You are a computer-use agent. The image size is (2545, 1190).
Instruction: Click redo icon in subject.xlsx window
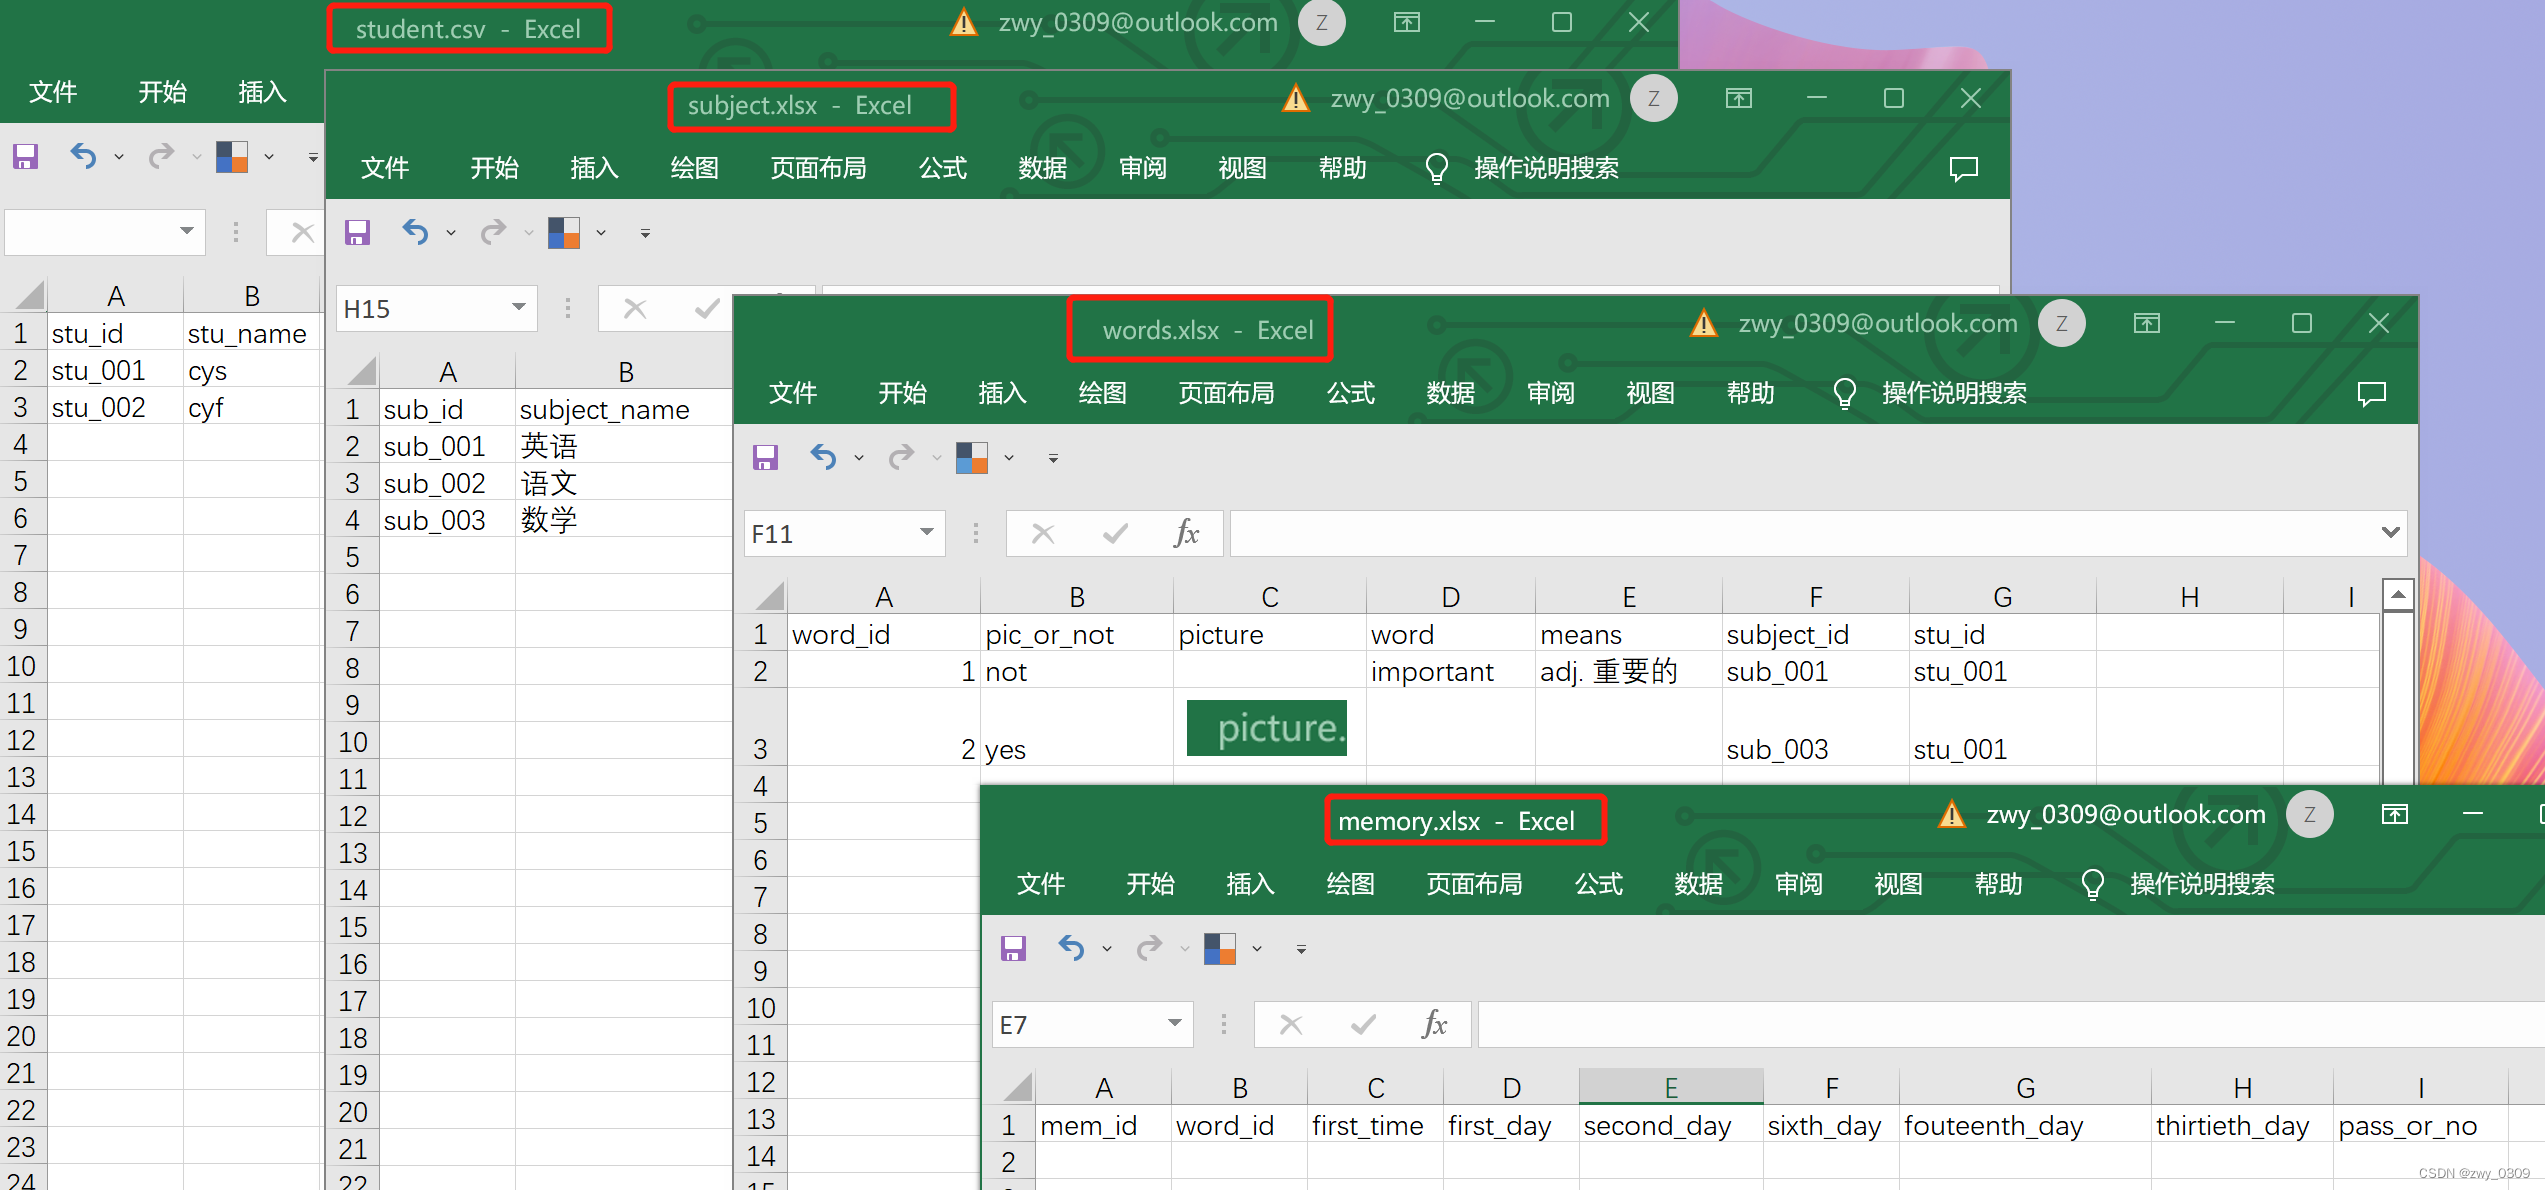pos(493,232)
